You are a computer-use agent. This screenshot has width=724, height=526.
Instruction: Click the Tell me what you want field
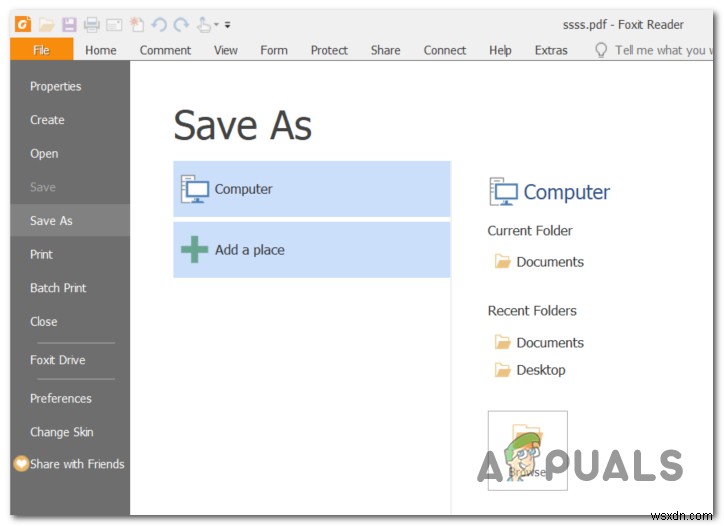pos(663,50)
